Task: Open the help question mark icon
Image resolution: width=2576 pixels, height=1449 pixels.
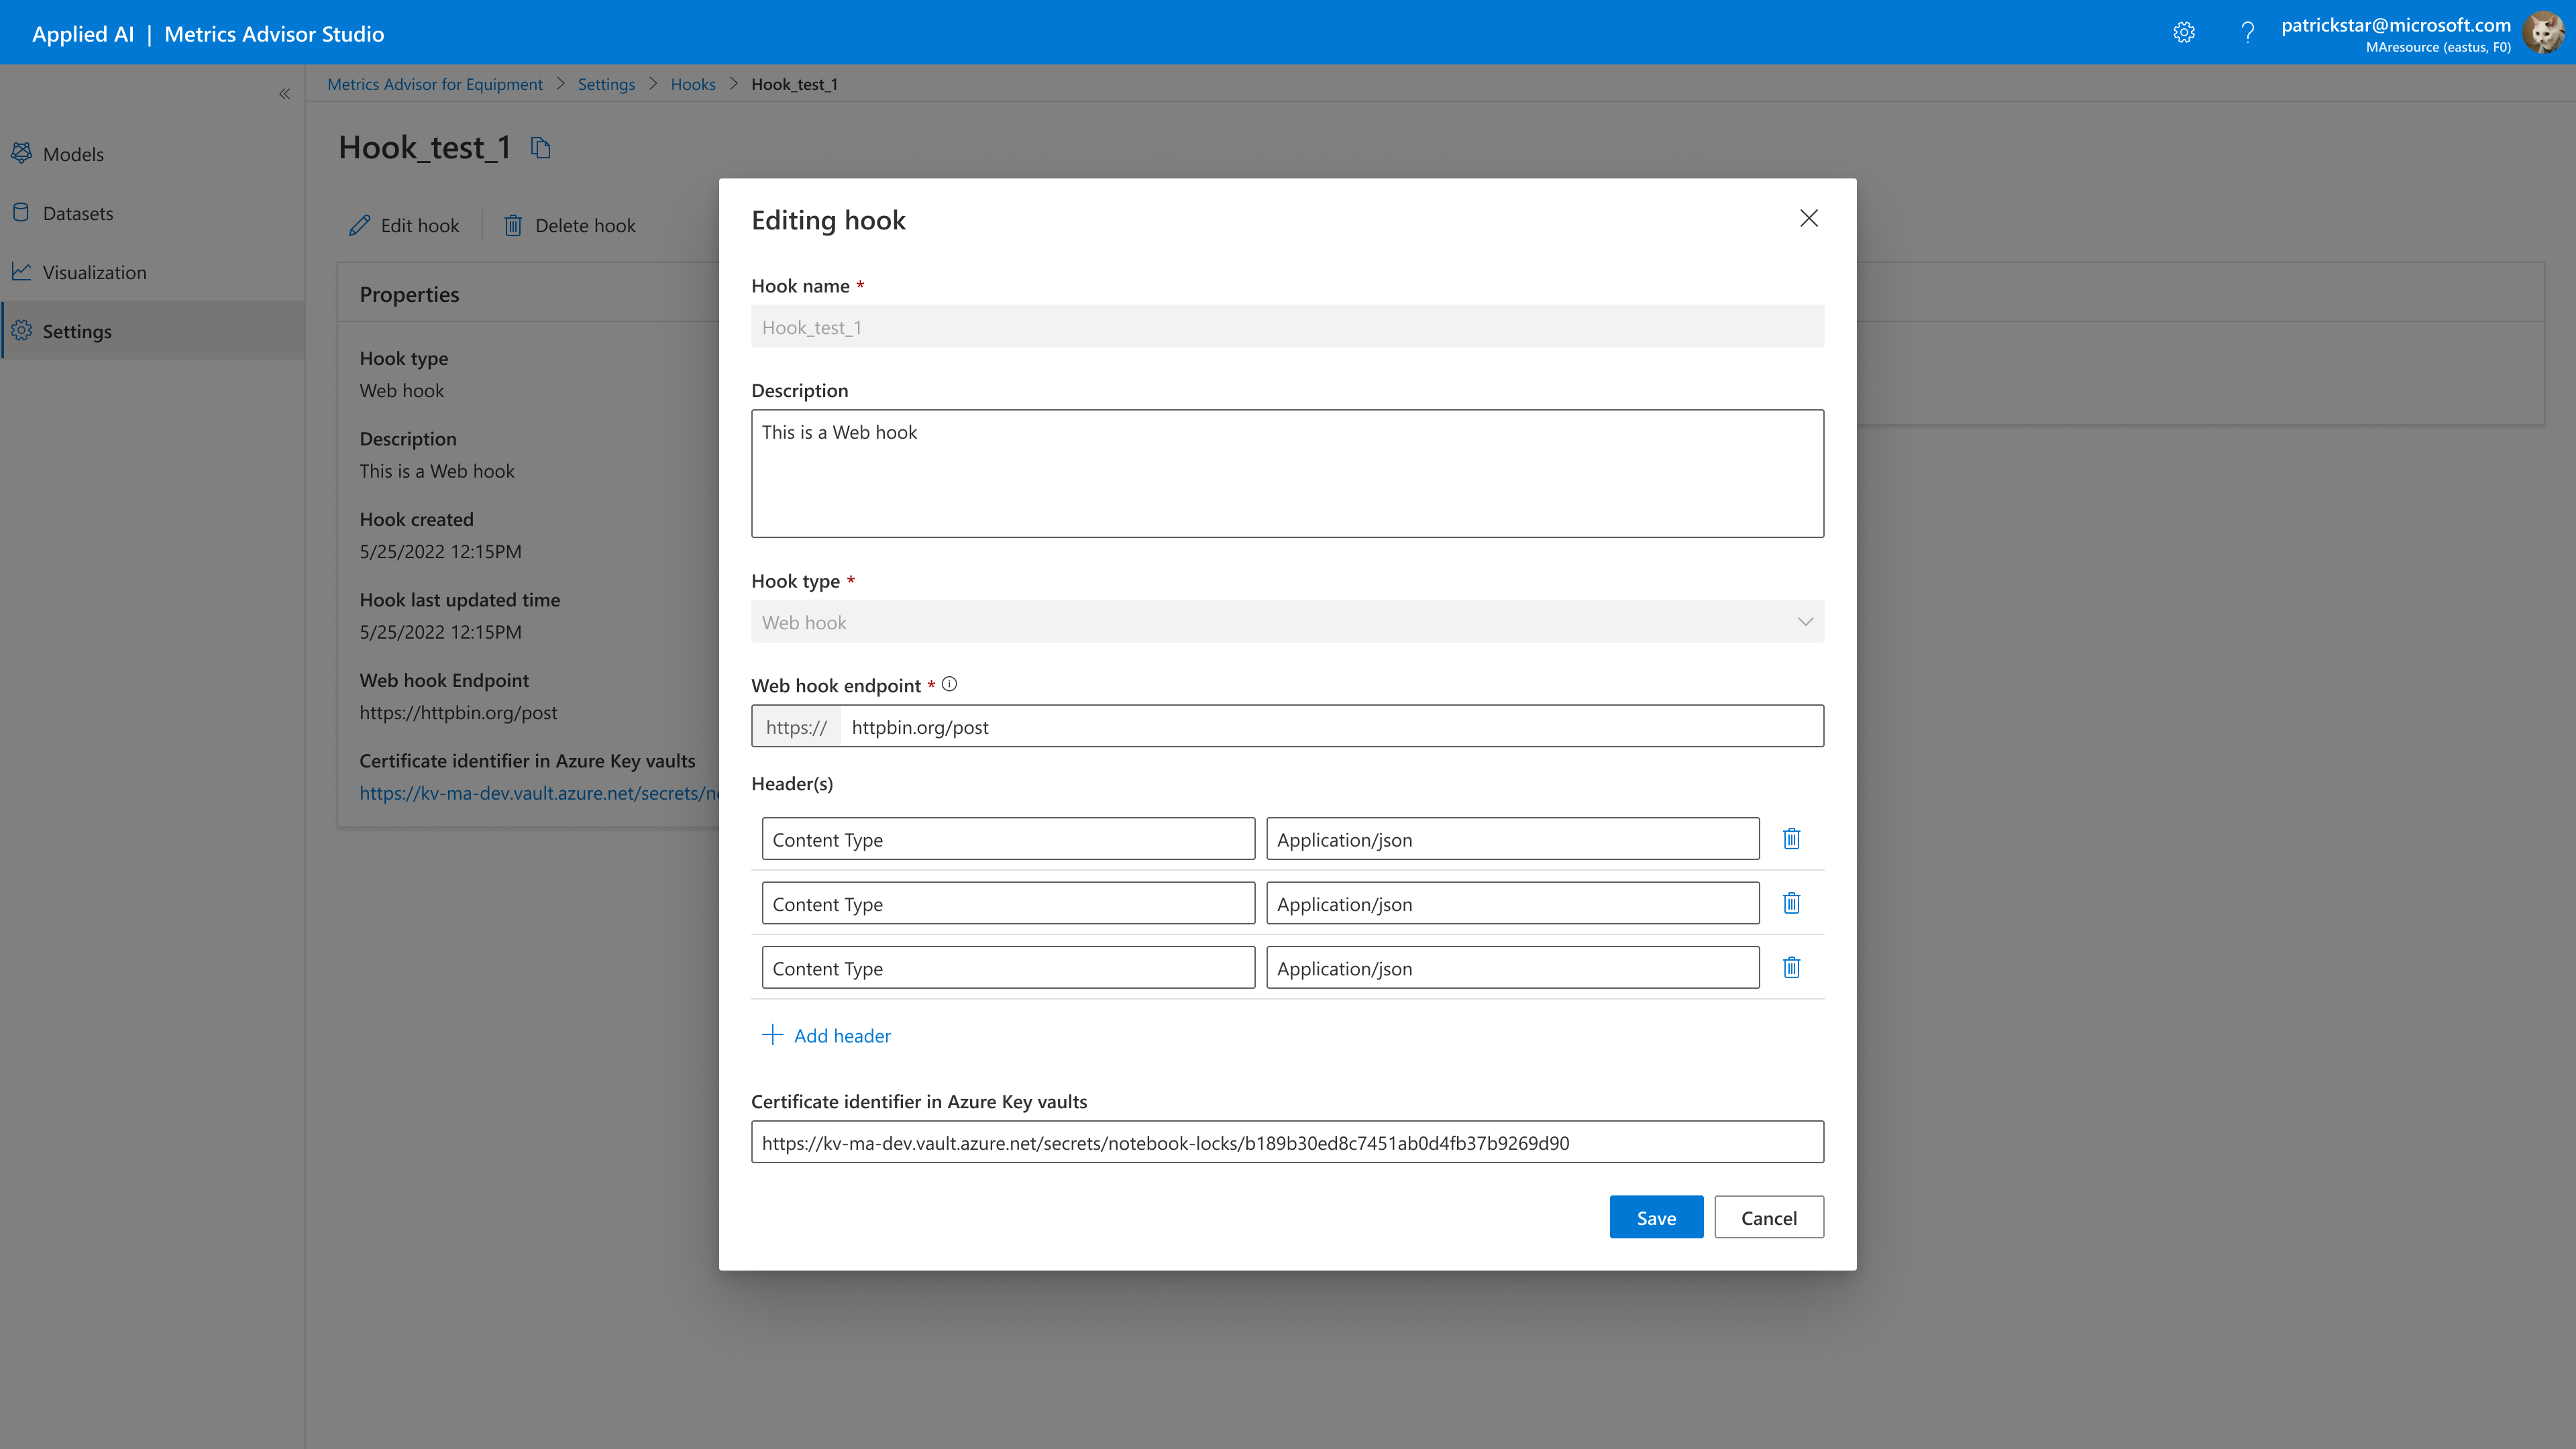Action: pyautogui.click(x=2247, y=33)
